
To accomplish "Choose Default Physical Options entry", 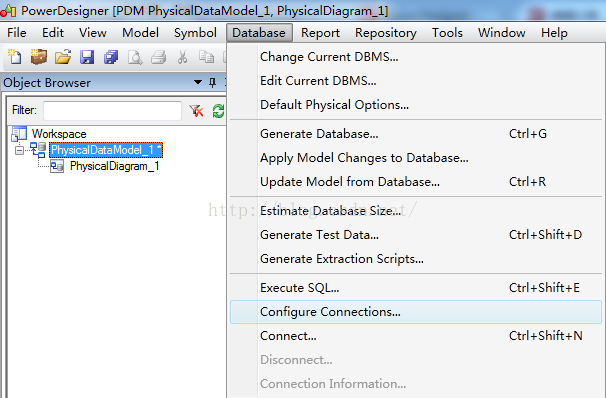I will (x=416, y=105).
